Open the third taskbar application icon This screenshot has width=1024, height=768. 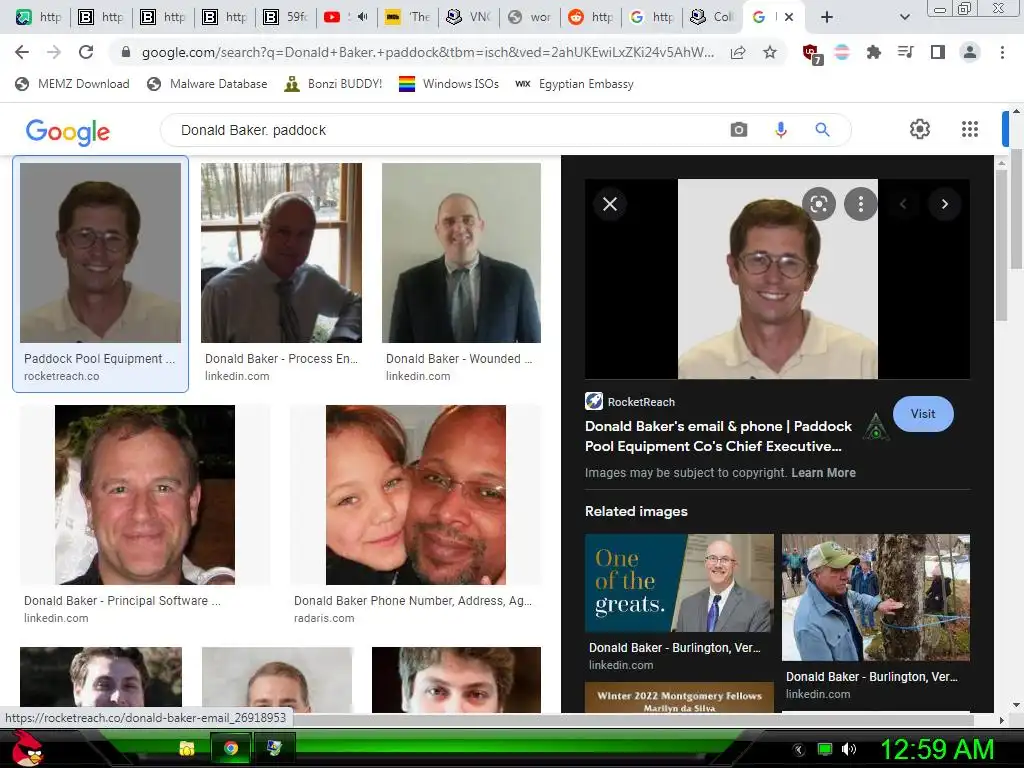274,748
